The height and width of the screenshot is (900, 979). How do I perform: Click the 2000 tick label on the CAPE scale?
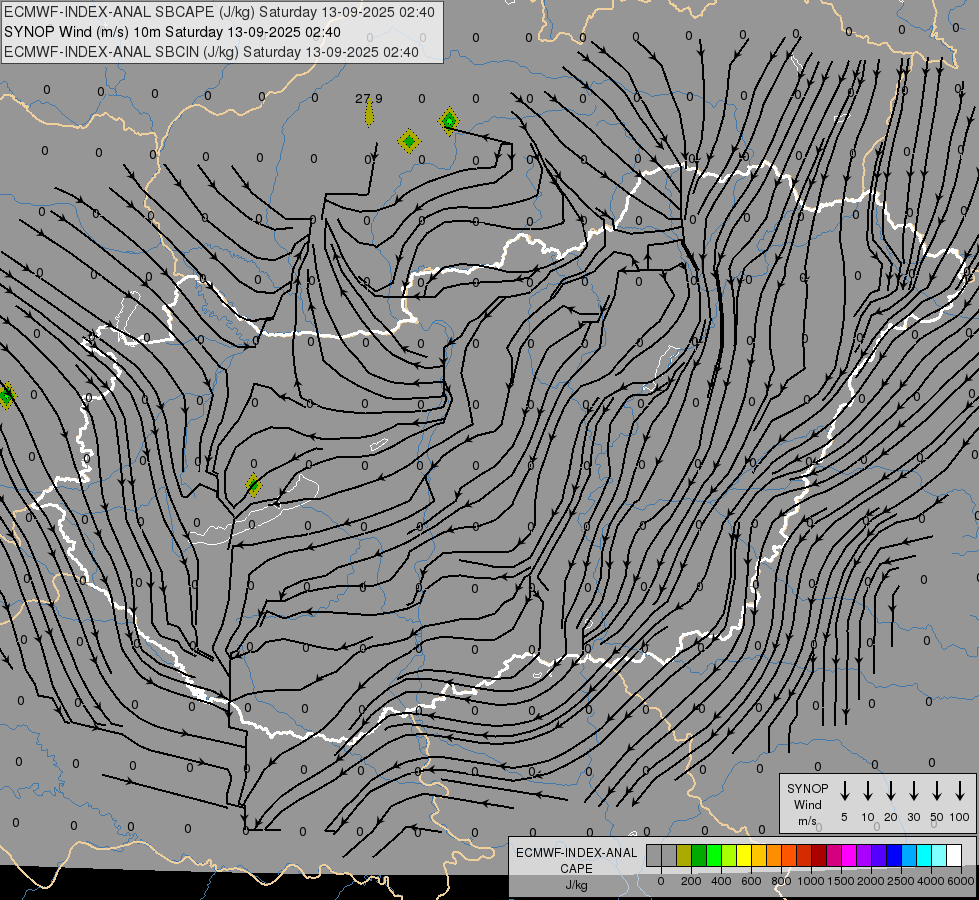pyautogui.click(x=871, y=881)
